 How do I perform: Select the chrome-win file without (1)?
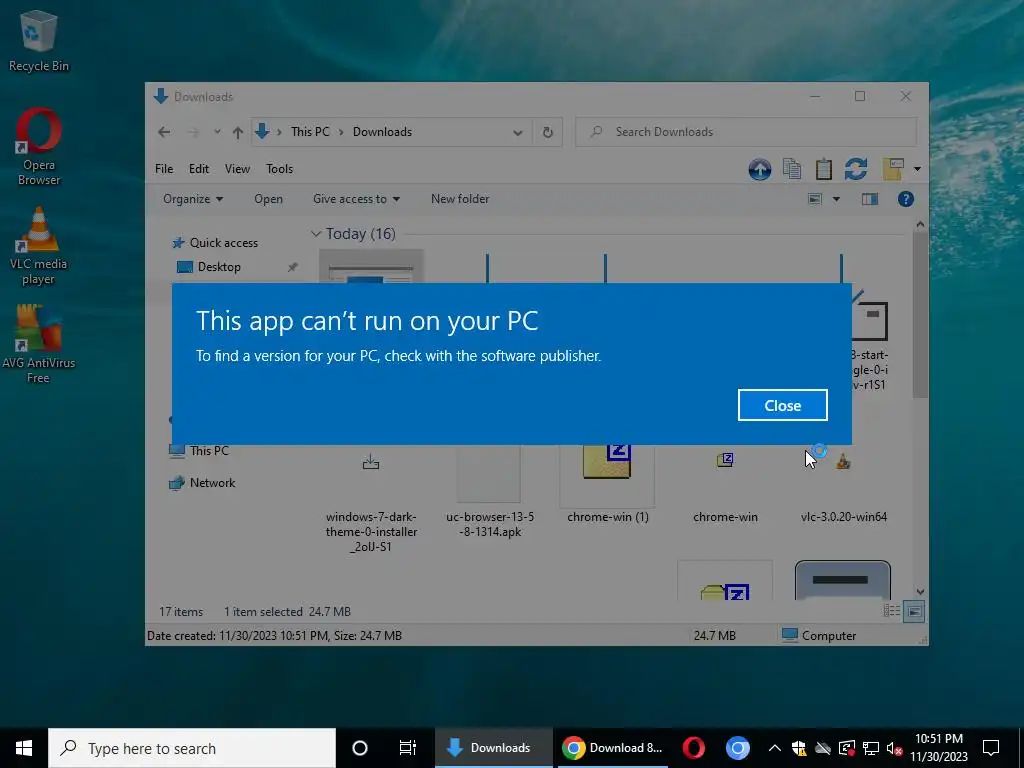pyautogui.click(x=725, y=487)
